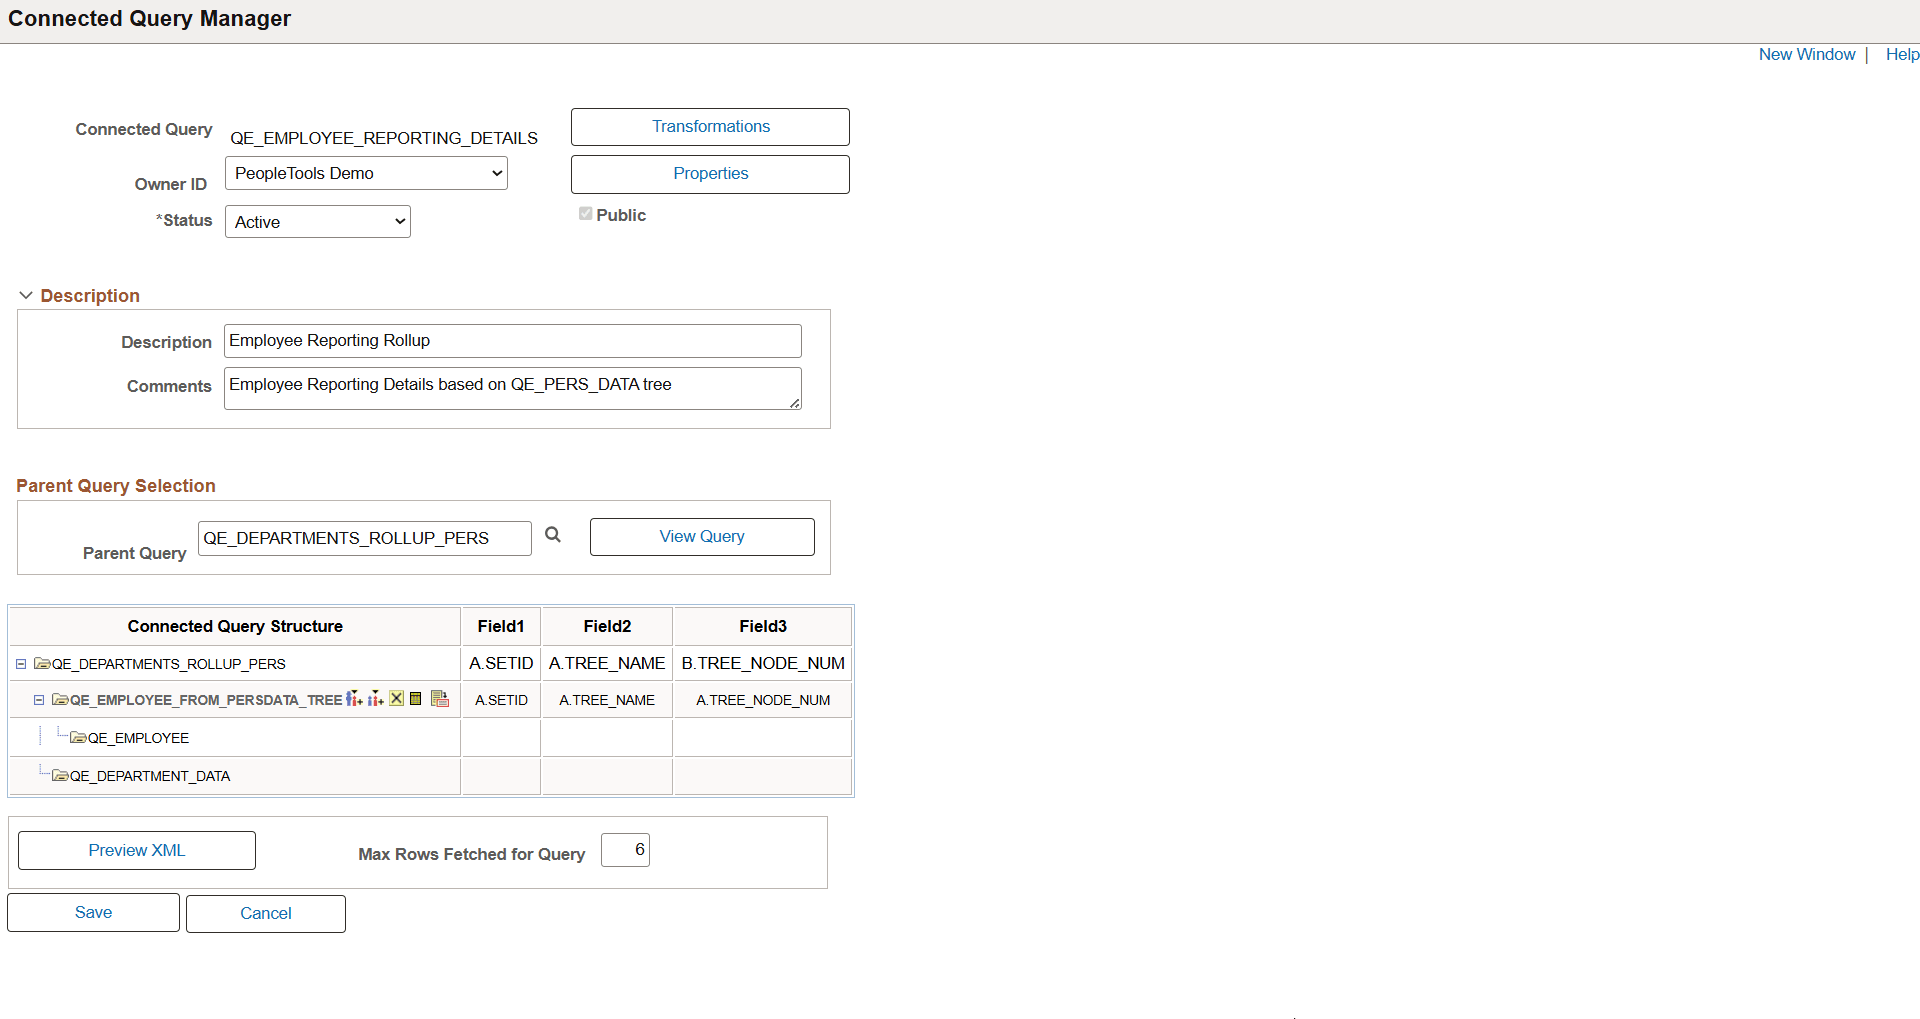Click the View Query button
The width and height of the screenshot is (1920, 1019).
[702, 536]
